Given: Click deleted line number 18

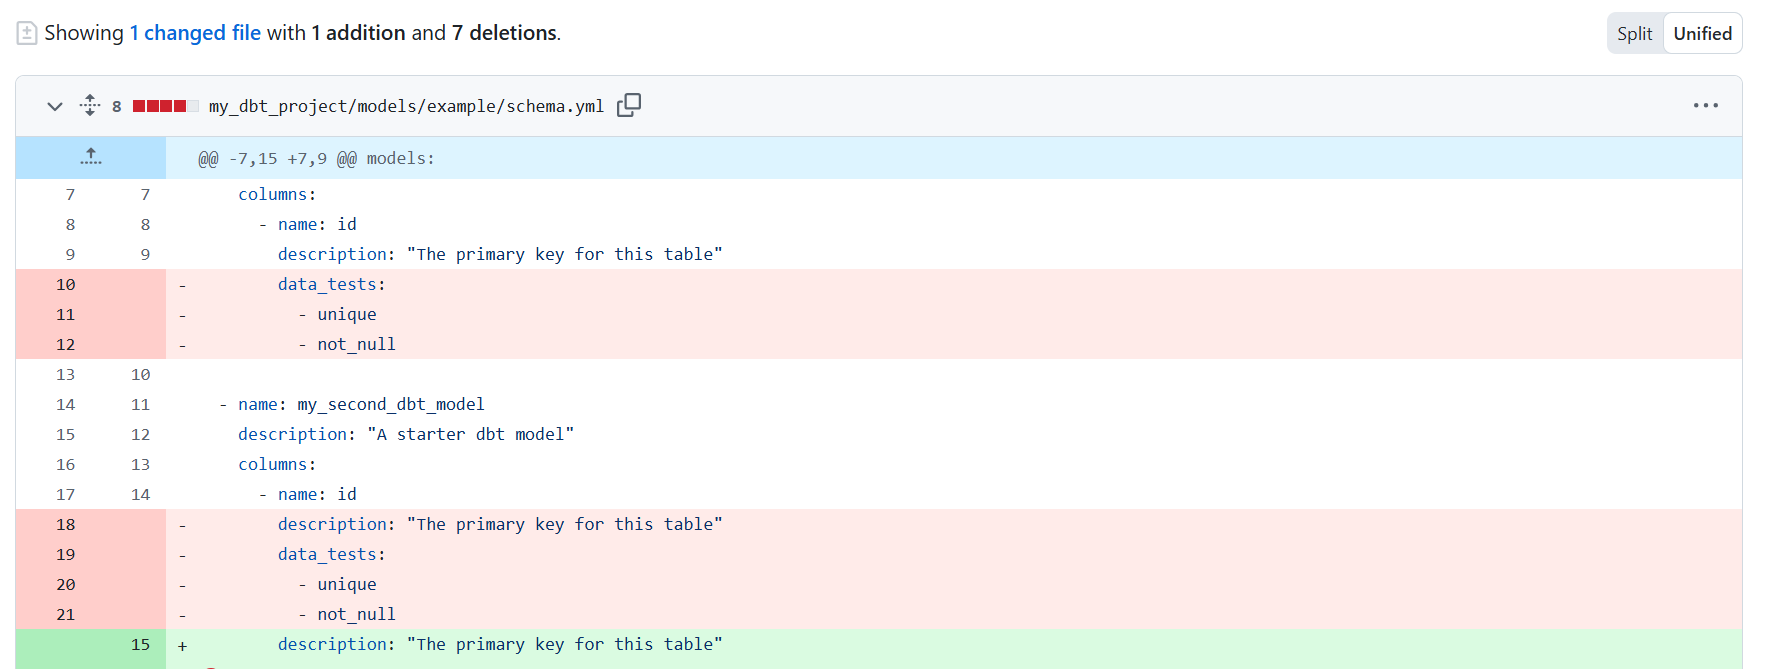Looking at the screenshot, I should point(65,524).
